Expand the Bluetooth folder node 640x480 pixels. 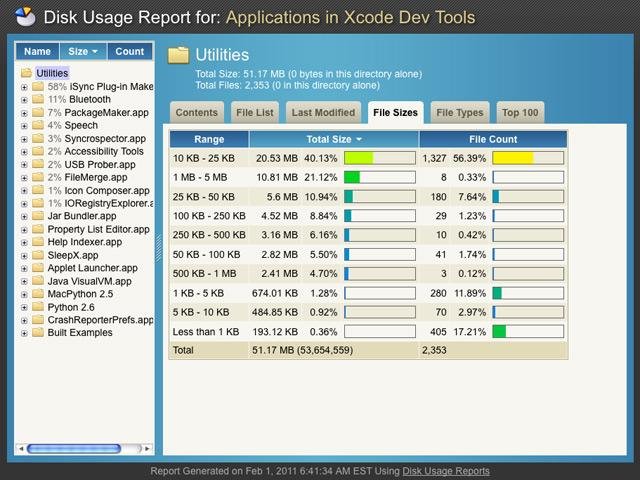[x=24, y=100]
